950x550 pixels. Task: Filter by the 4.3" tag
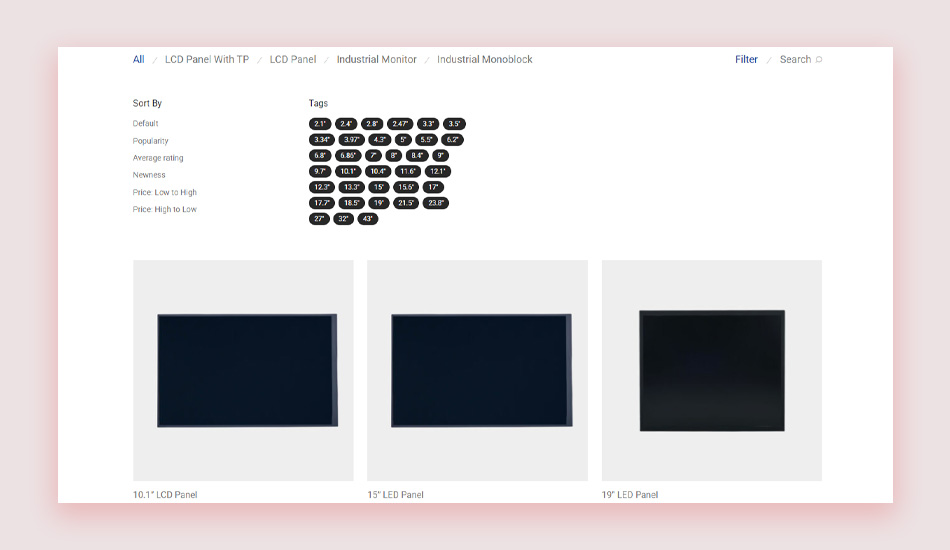(x=380, y=139)
